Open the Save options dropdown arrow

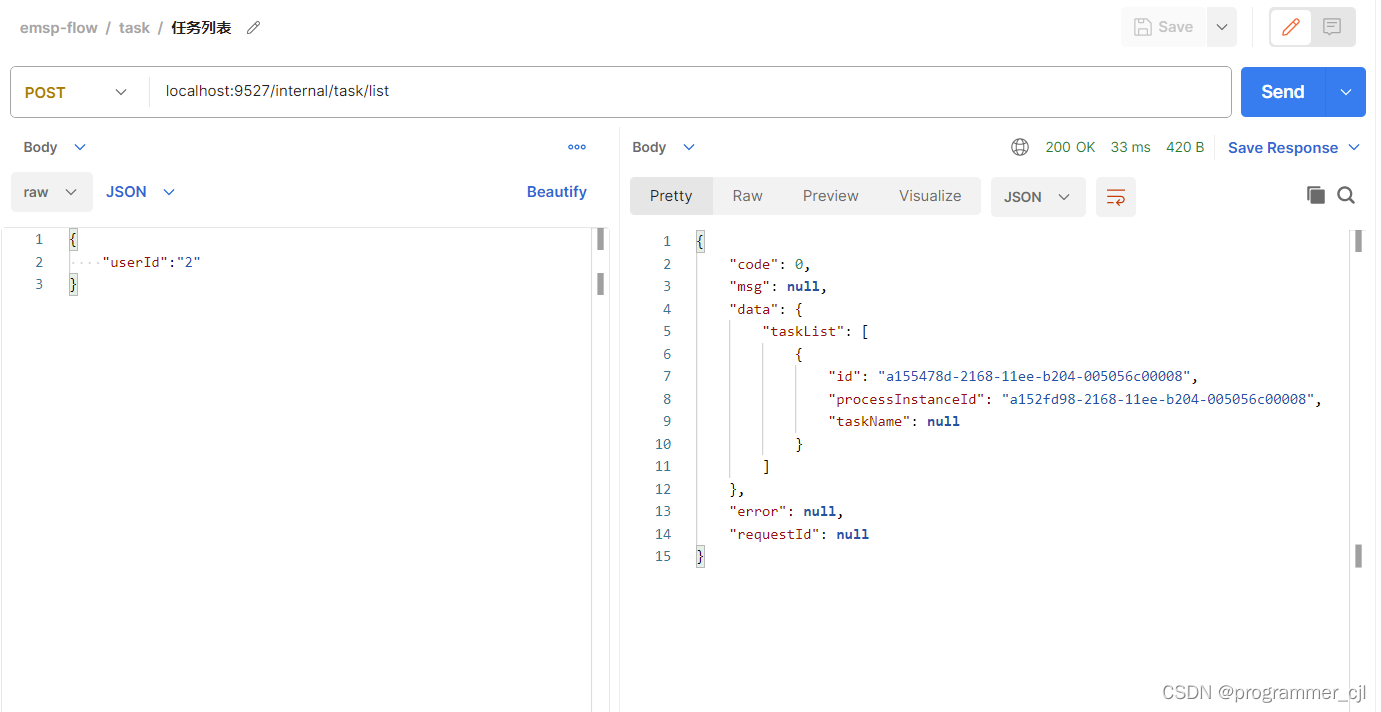coord(1221,27)
